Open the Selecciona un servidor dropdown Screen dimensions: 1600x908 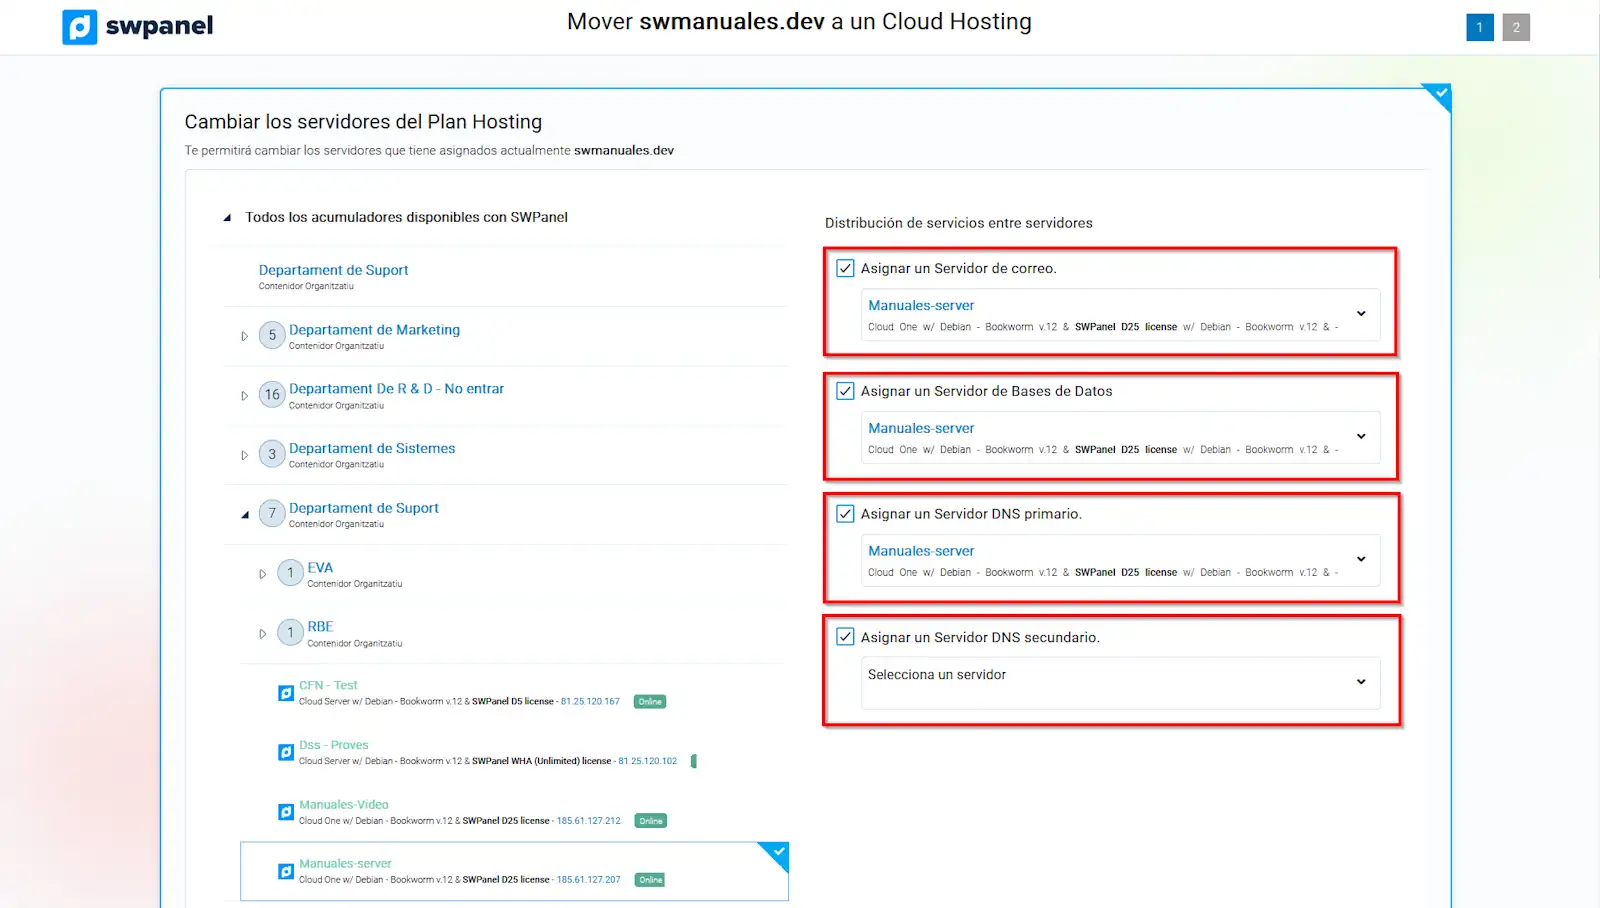click(x=1120, y=683)
